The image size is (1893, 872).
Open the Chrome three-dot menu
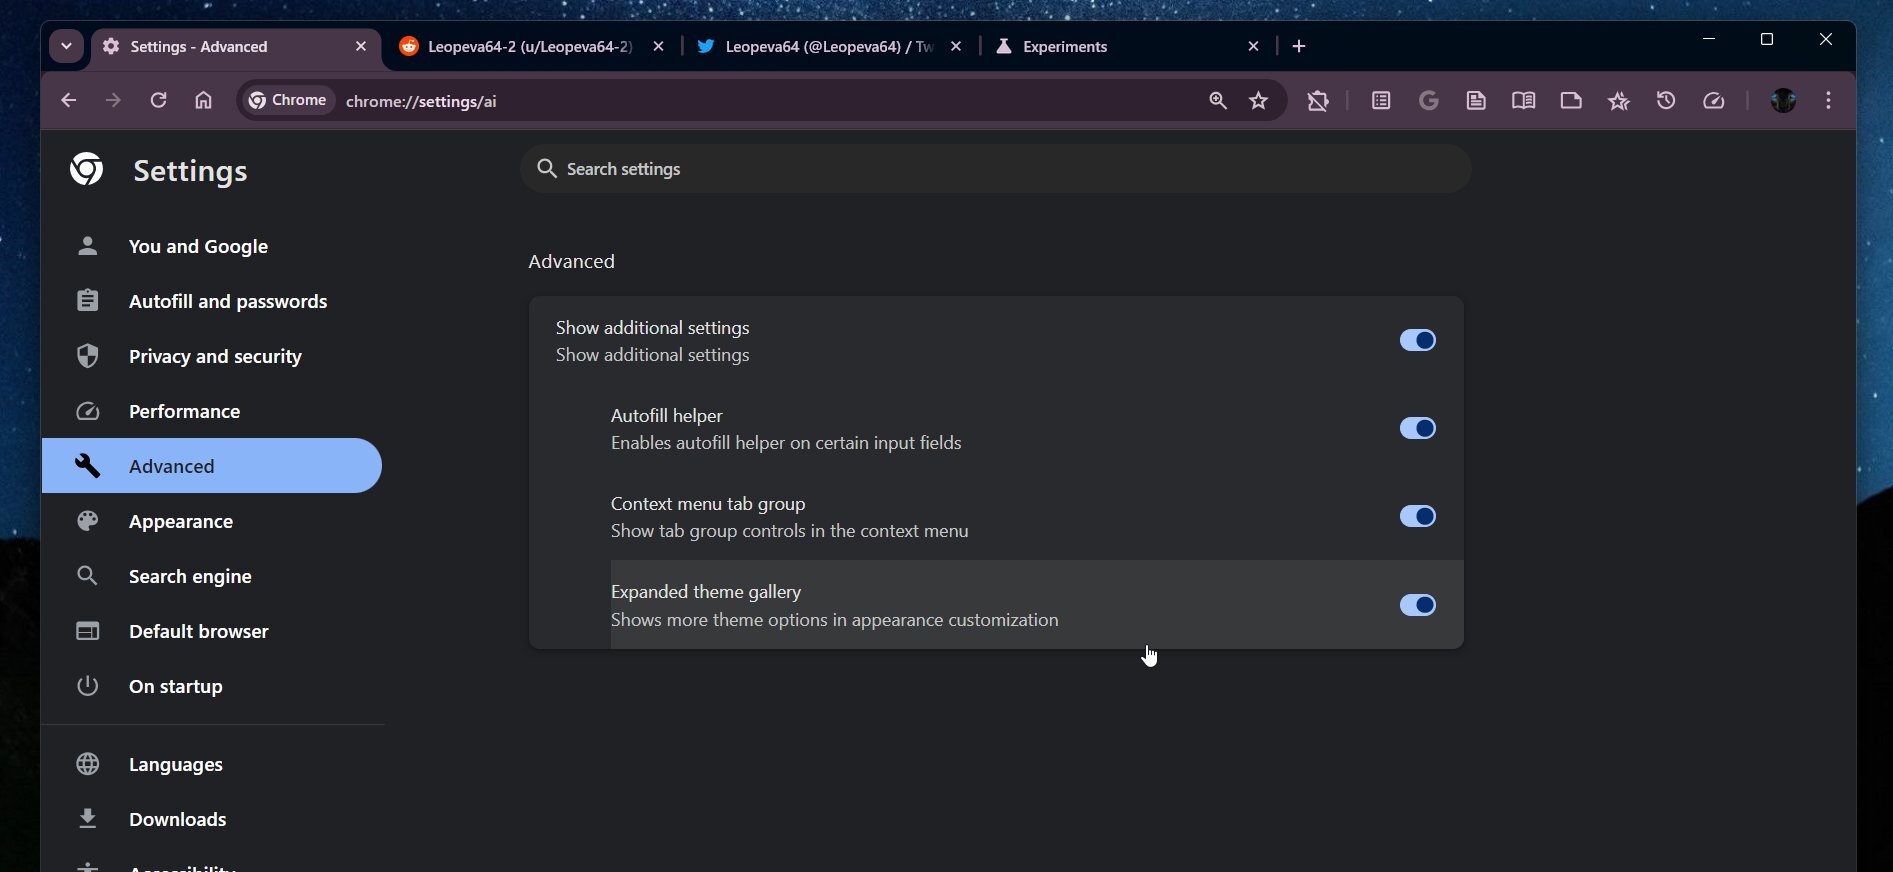1829,101
